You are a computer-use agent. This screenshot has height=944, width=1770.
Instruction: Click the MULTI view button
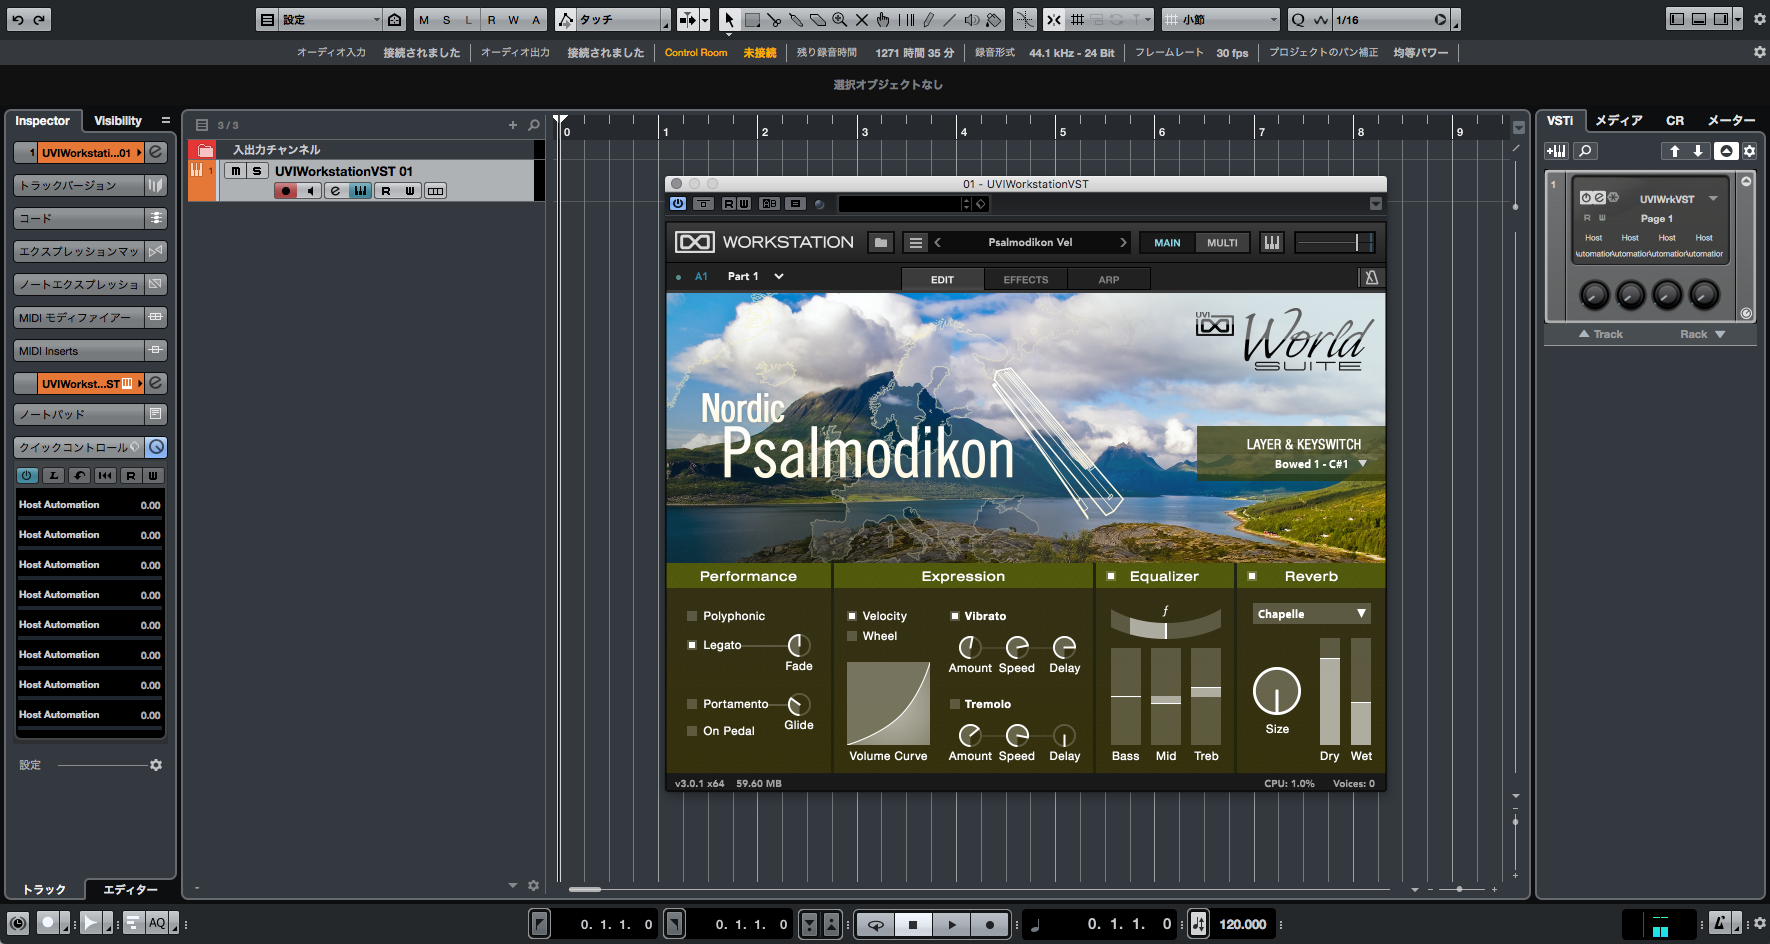[x=1222, y=243]
